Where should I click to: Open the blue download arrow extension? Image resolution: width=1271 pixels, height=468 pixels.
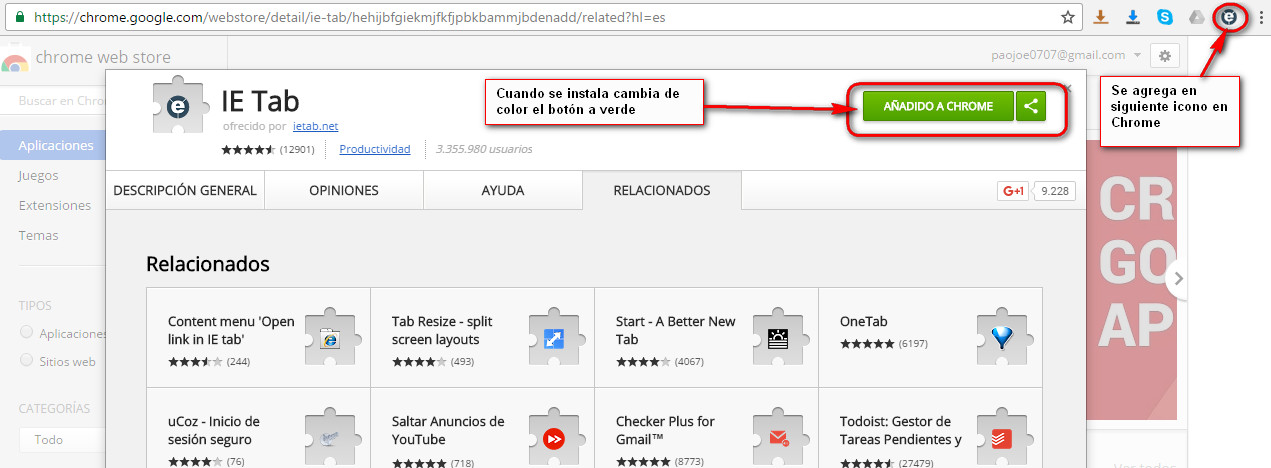tap(1133, 17)
